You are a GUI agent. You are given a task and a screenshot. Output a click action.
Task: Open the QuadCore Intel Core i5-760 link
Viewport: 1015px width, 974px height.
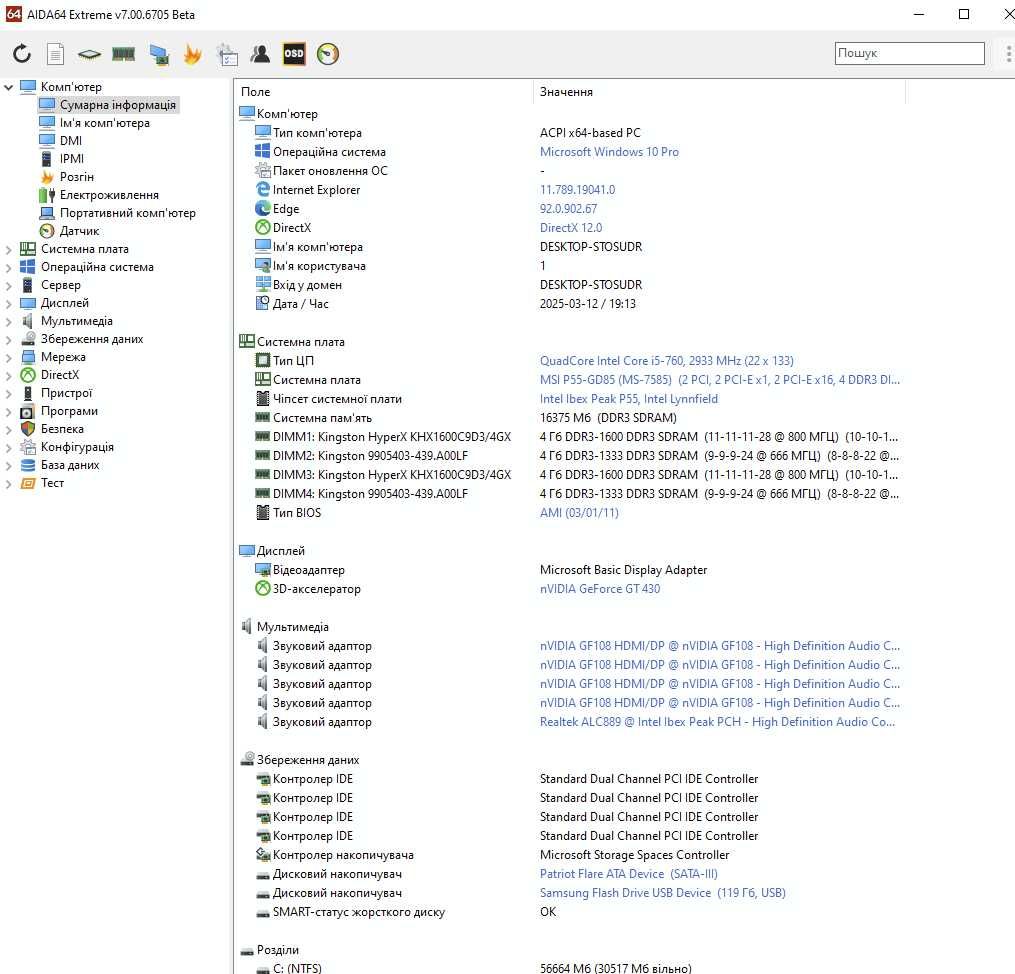tap(667, 360)
